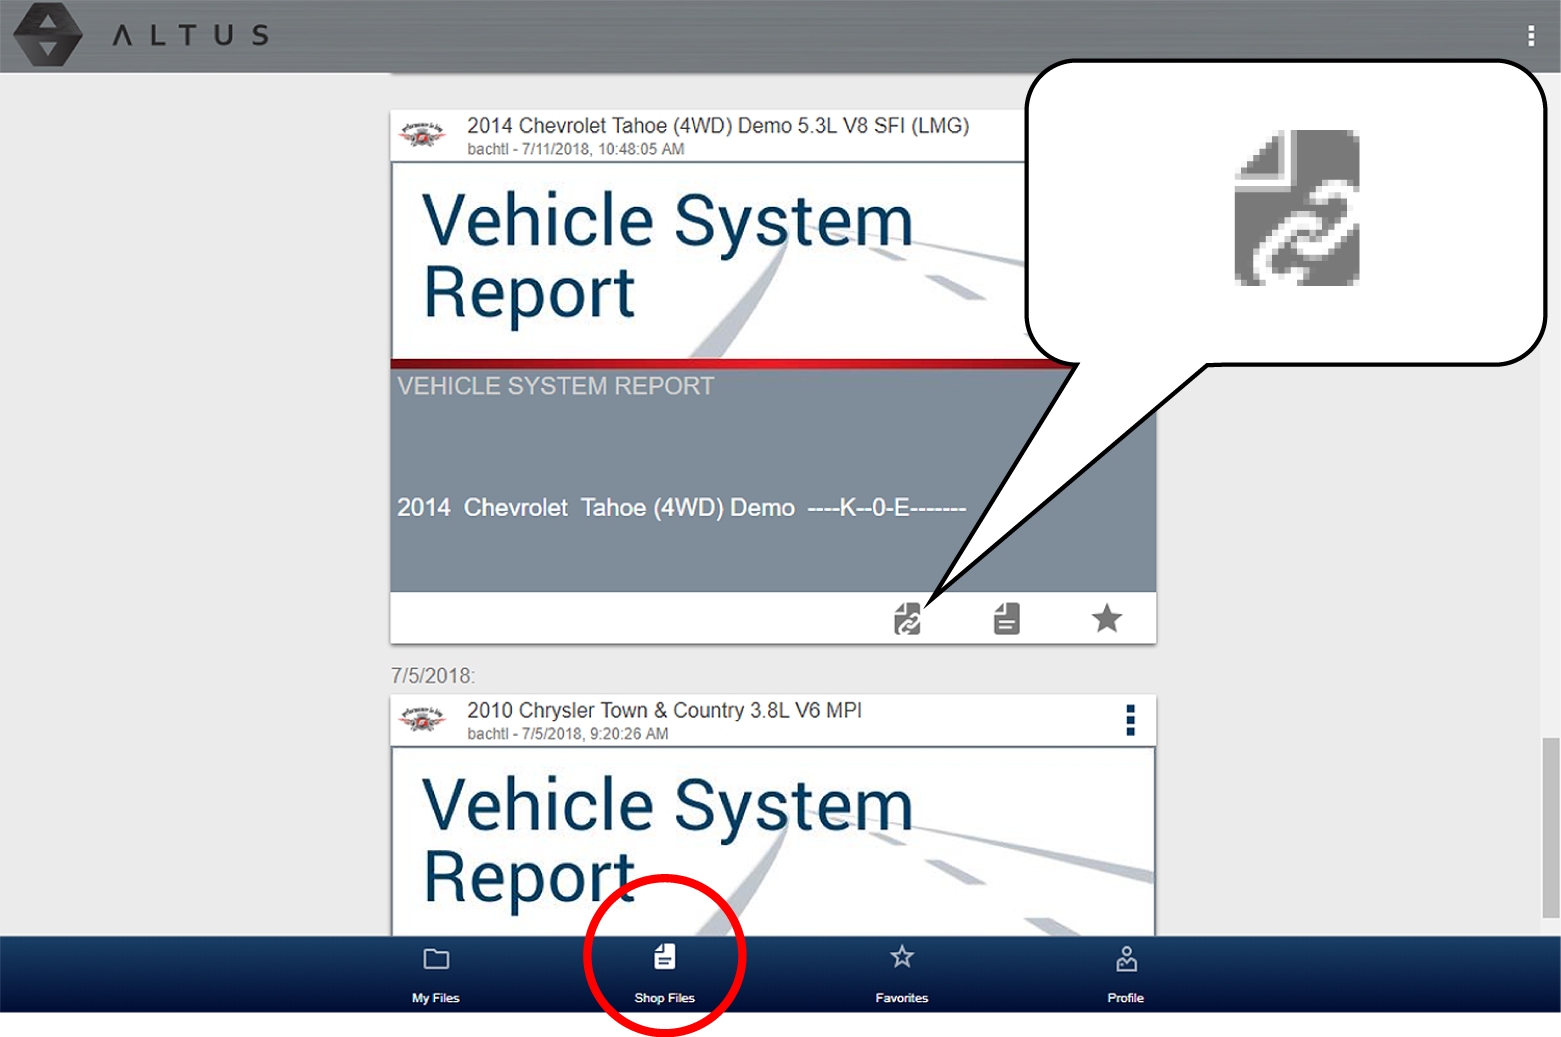Select the 2010 Chrysler Town & Country title
This screenshot has width=1561, height=1037.
click(664, 711)
